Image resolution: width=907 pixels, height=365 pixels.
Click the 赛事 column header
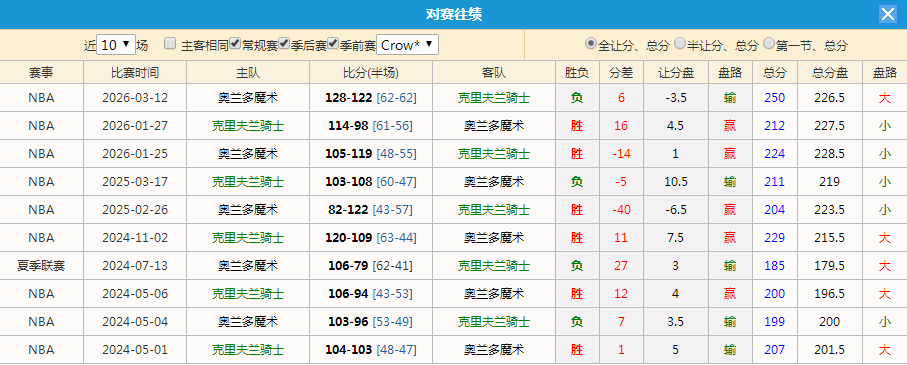coord(42,72)
